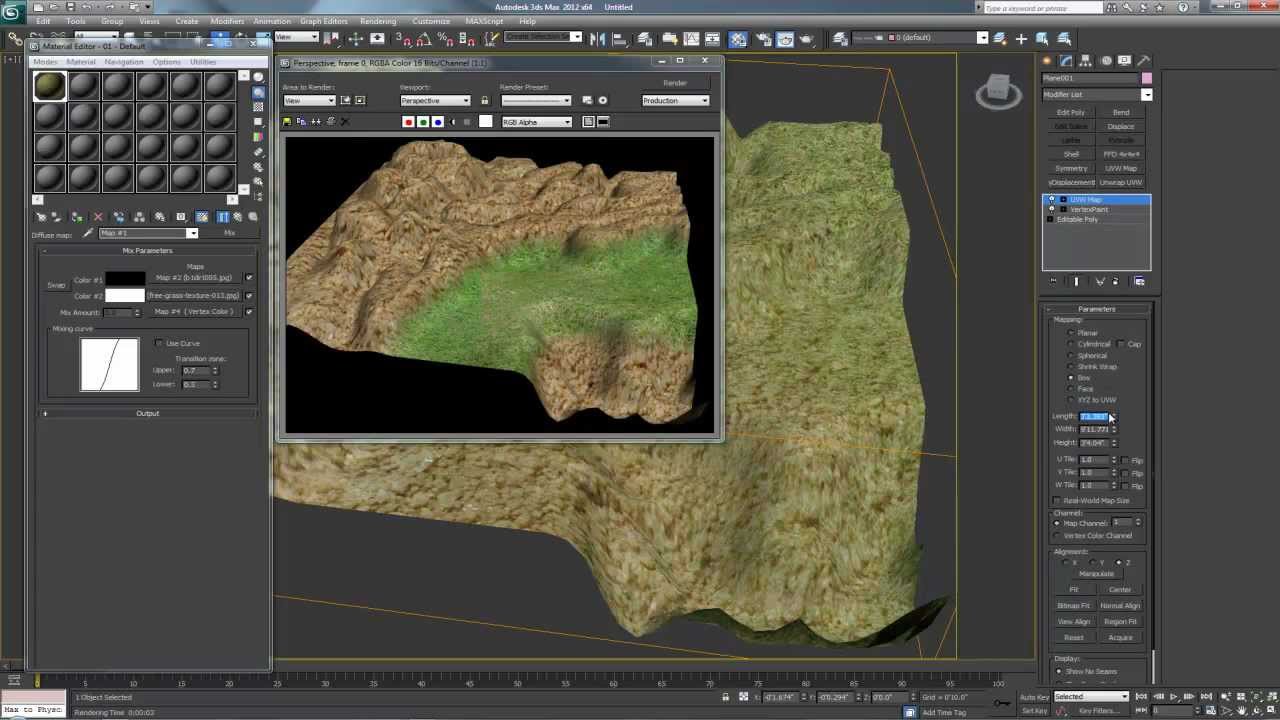
Task: Open the Display command panel tab
Action: pyautogui.click(x=1125, y=61)
